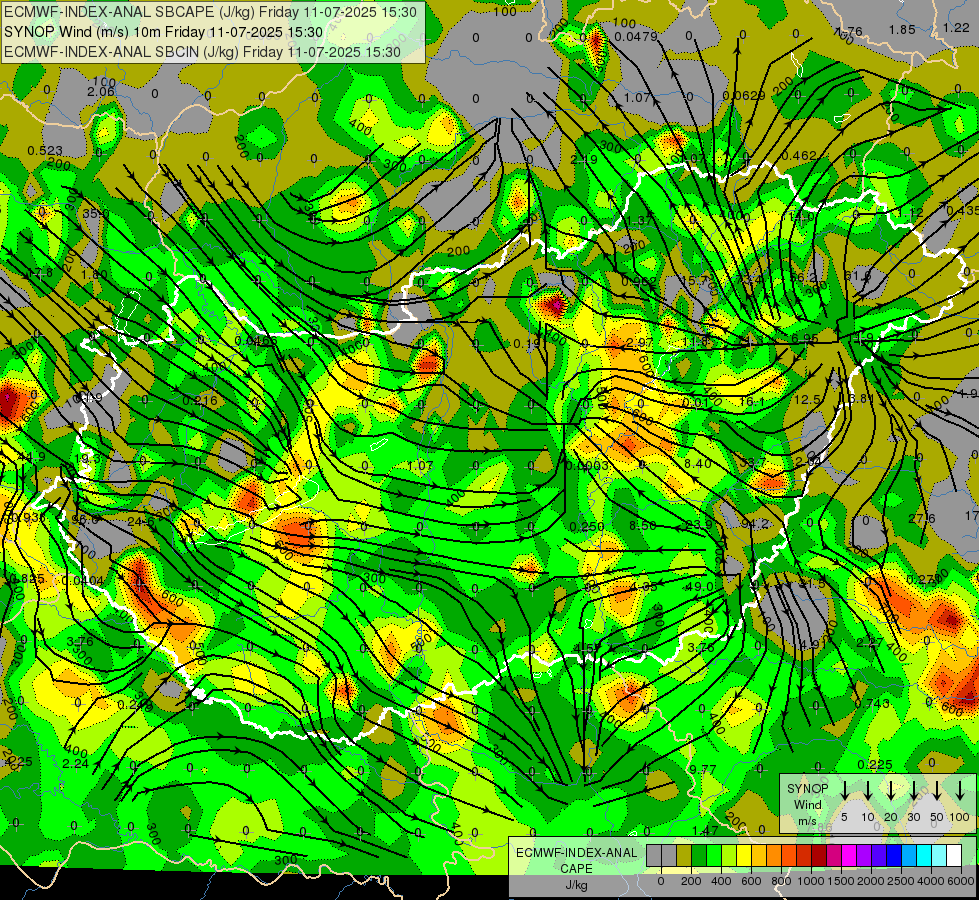Click the 10 m/s wind arrow in legend
Screen dimensions: 979x900
click(867, 790)
